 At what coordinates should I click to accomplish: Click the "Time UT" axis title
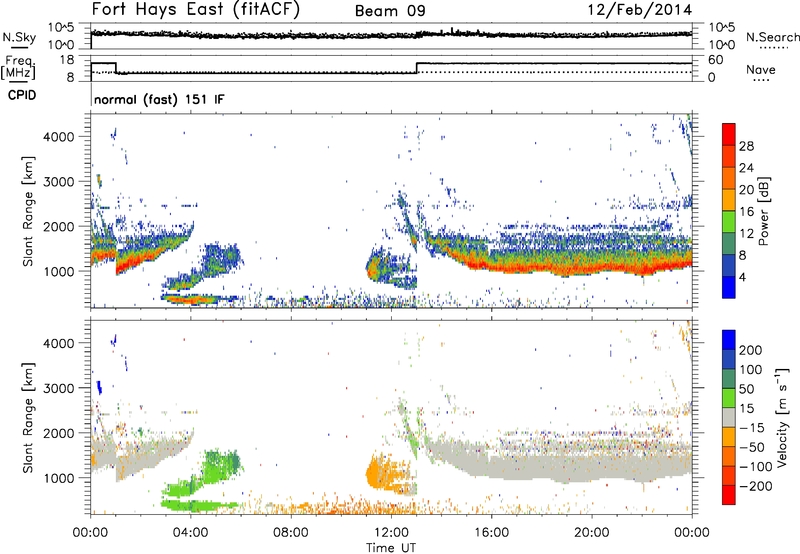[x=391, y=548]
